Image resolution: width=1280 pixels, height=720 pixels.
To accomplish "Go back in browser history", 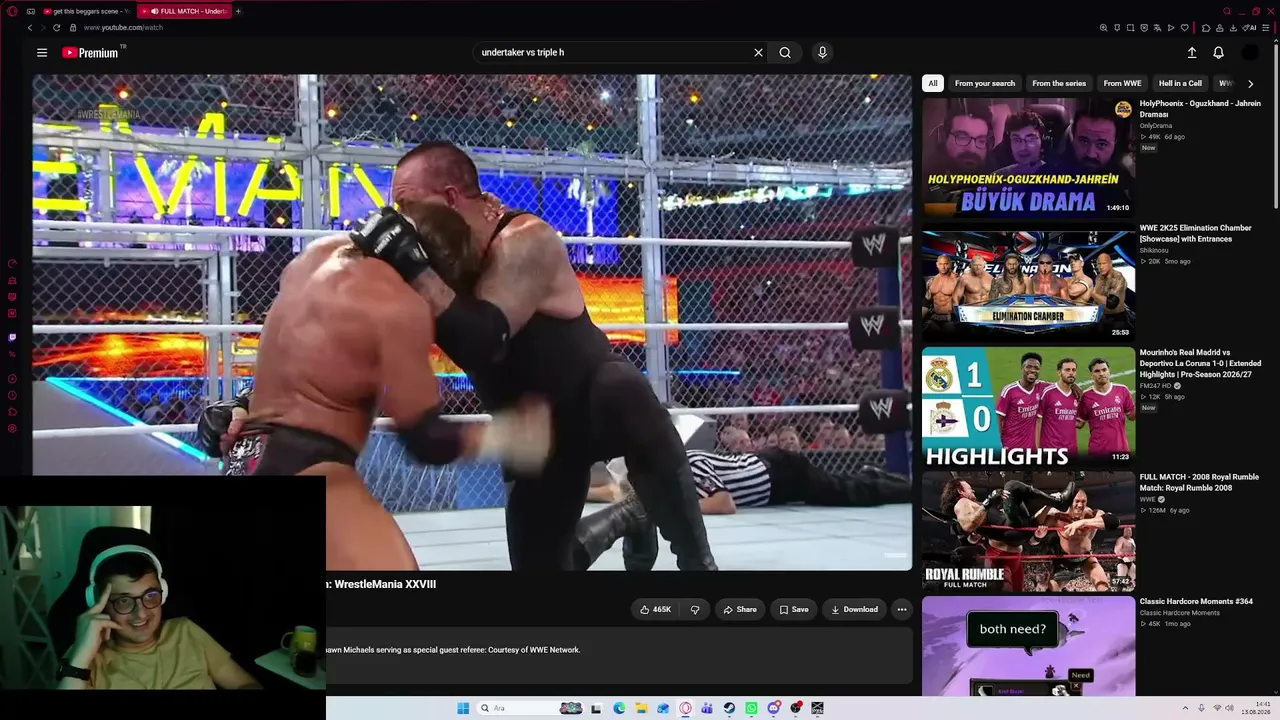I will (x=30, y=28).
